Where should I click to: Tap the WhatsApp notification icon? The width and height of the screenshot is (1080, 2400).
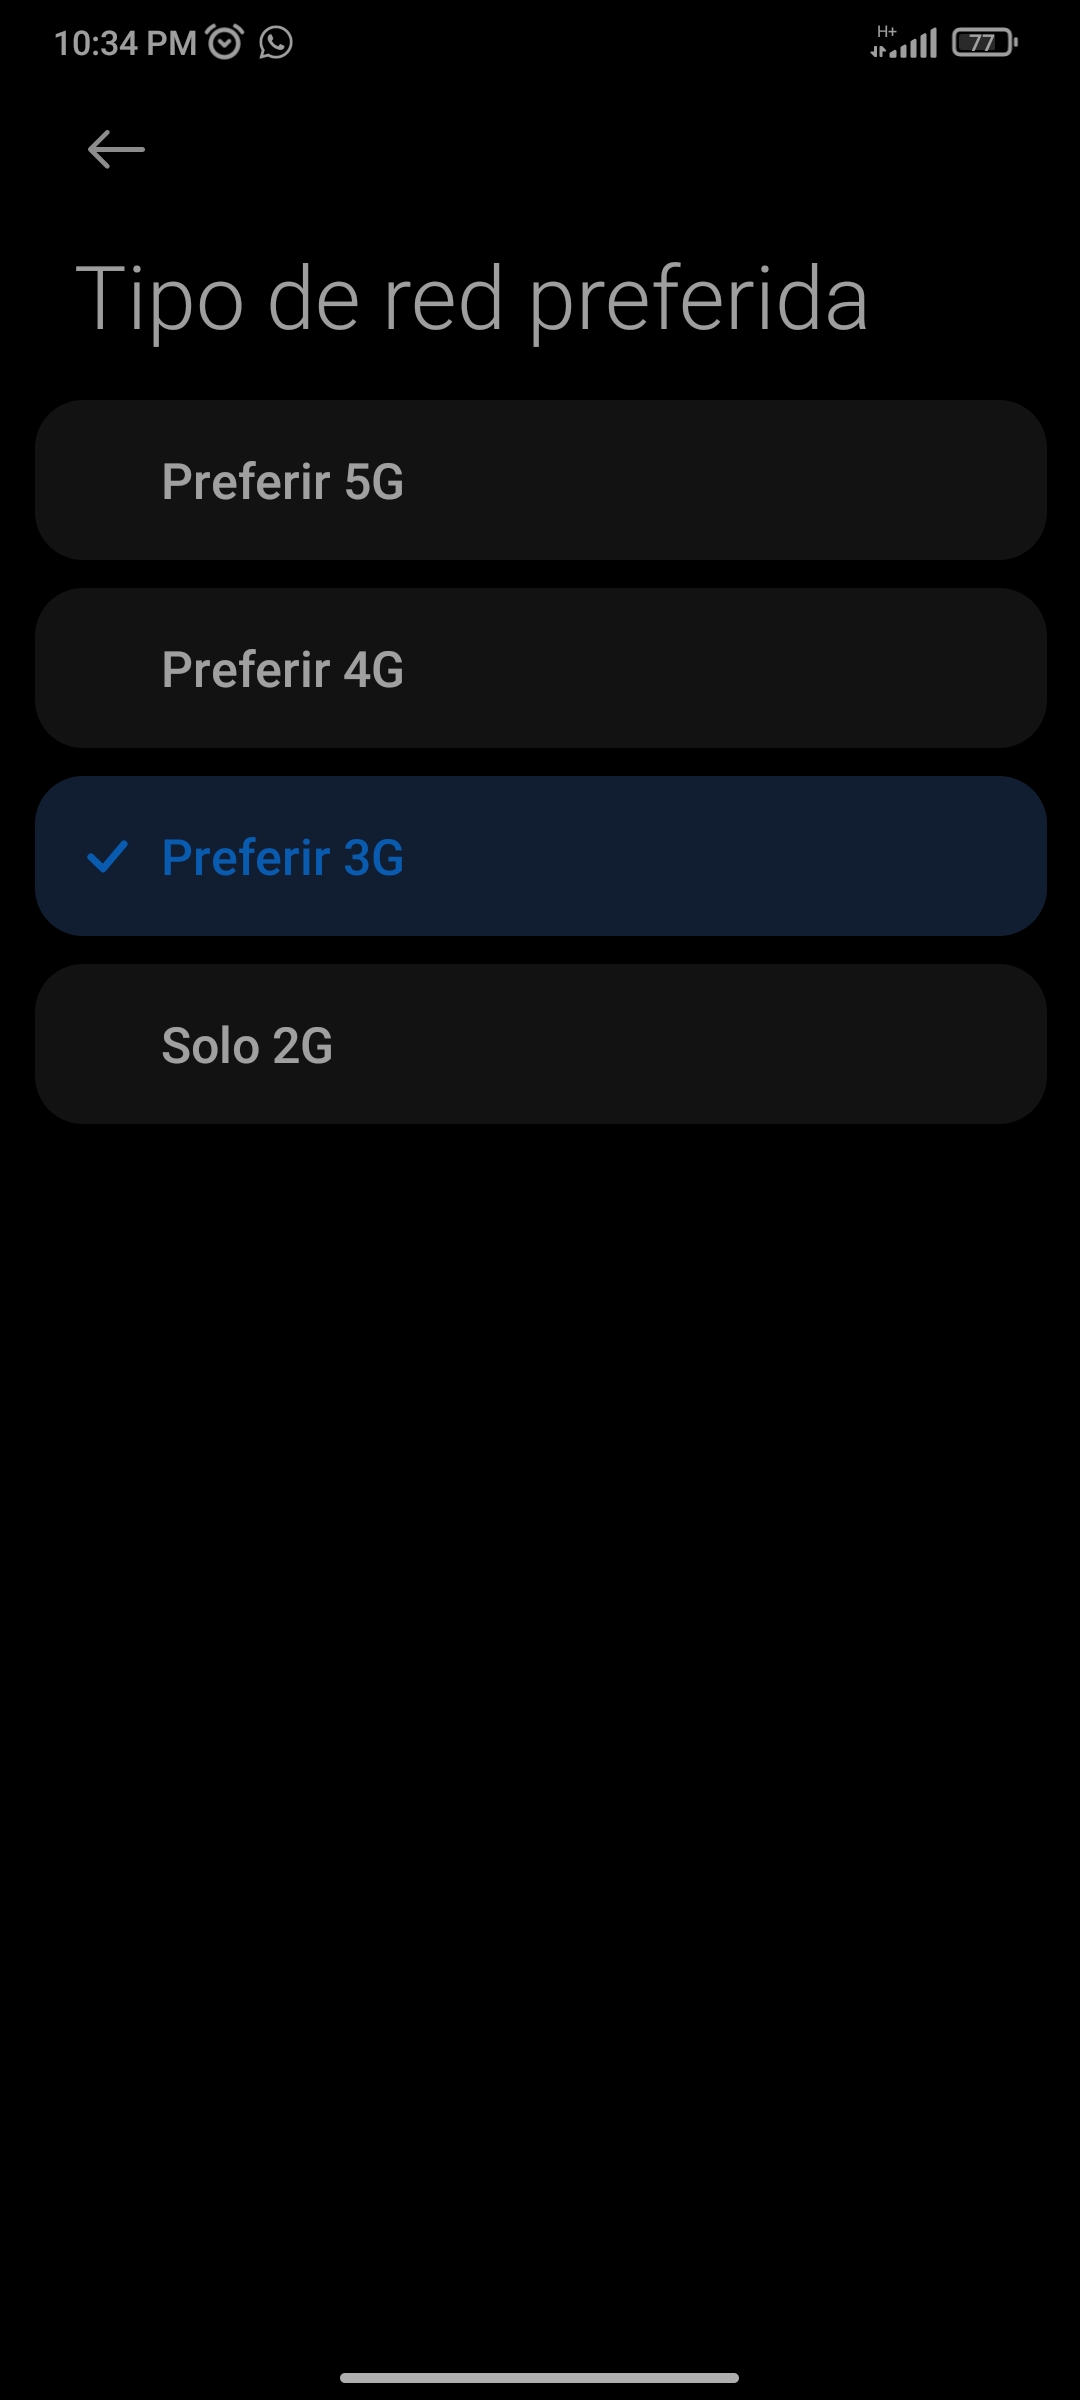[276, 42]
